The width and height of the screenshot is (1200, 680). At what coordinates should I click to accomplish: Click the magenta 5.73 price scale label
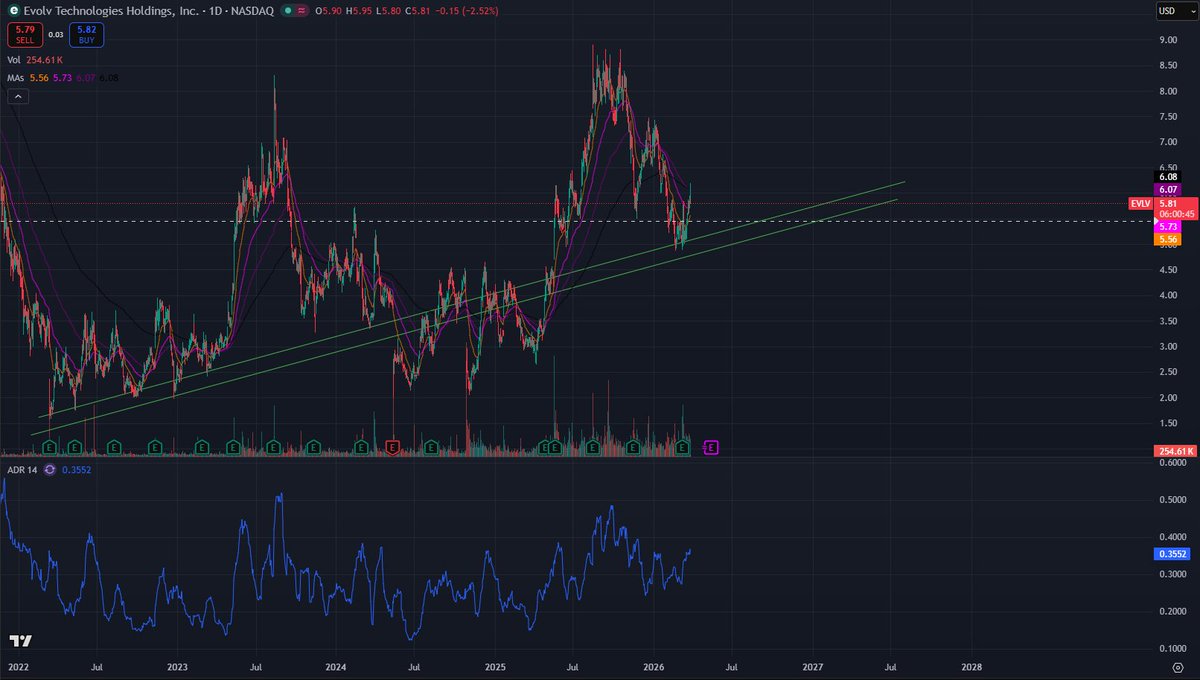click(1168, 227)
